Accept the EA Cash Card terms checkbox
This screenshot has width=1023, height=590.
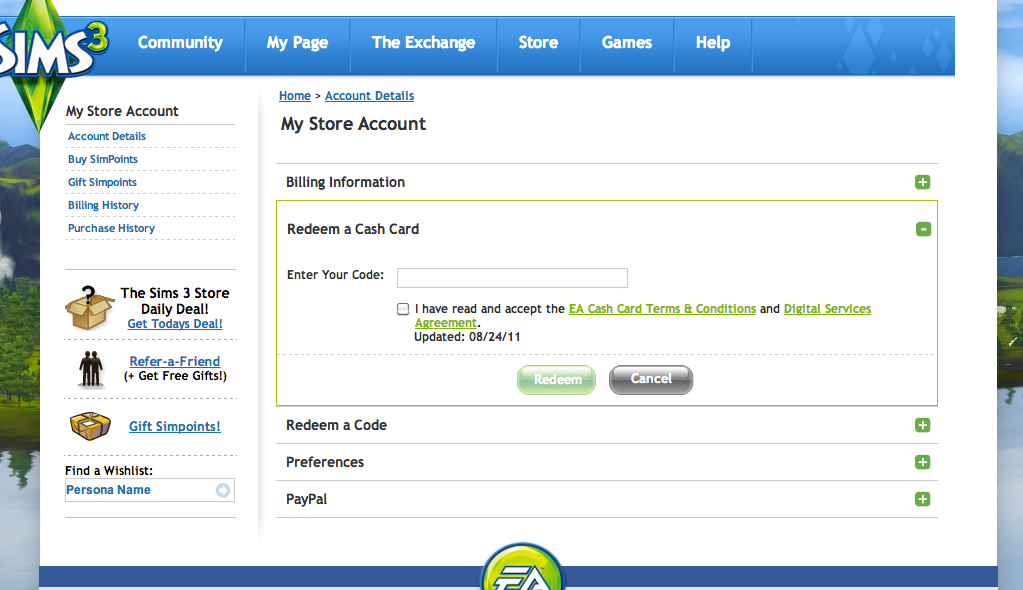(403, 309)
